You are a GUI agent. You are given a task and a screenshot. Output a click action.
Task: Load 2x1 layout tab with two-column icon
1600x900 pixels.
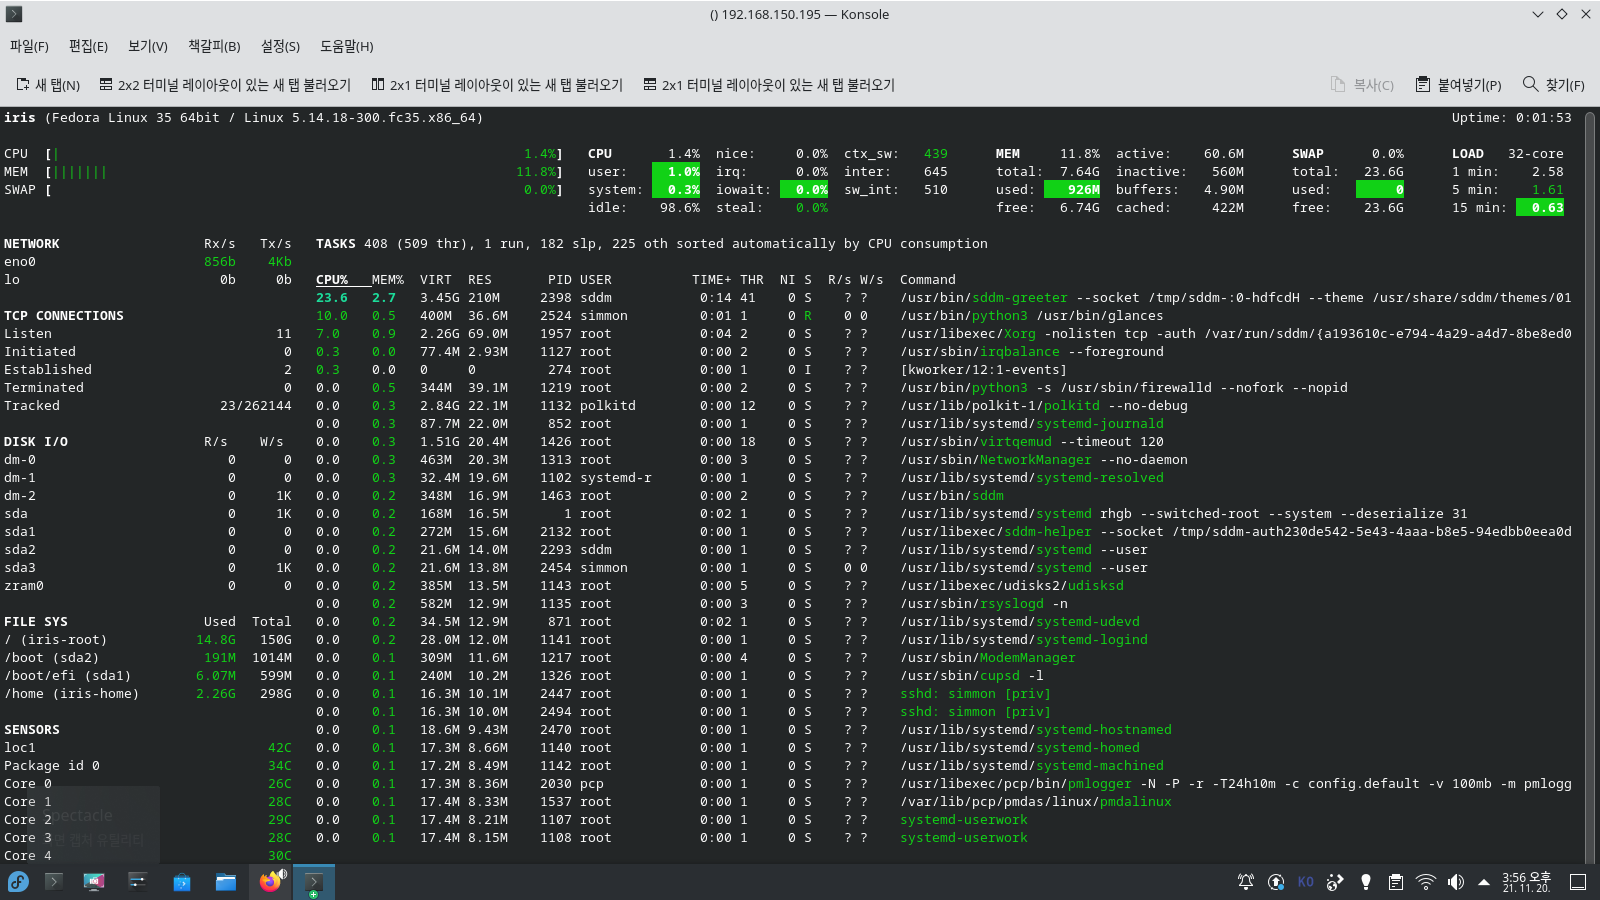click(497, 85)
